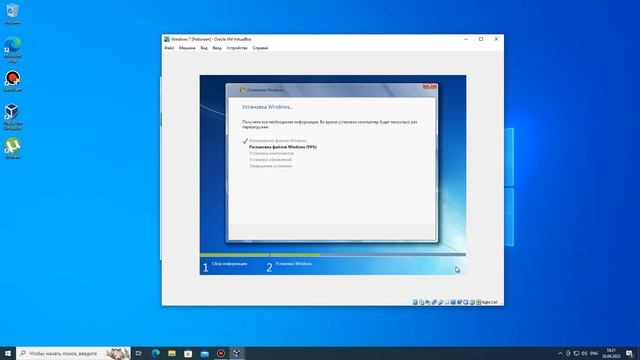Open the taskbar clock and calendar

pos(611,353)
